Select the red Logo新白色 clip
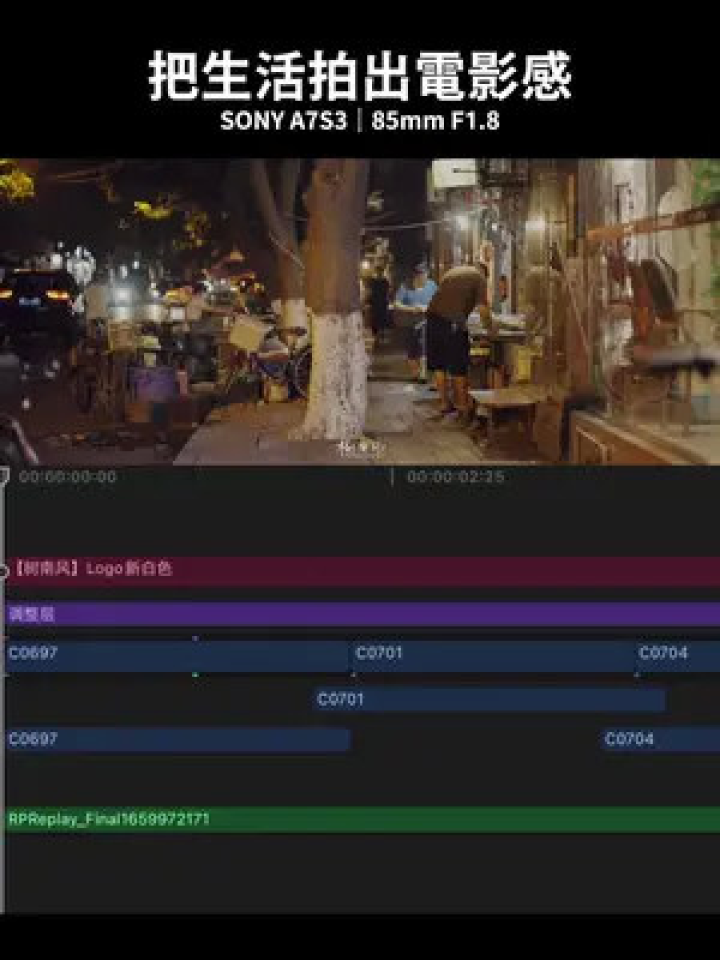The image size is (720, 960). tap(363, 570)
